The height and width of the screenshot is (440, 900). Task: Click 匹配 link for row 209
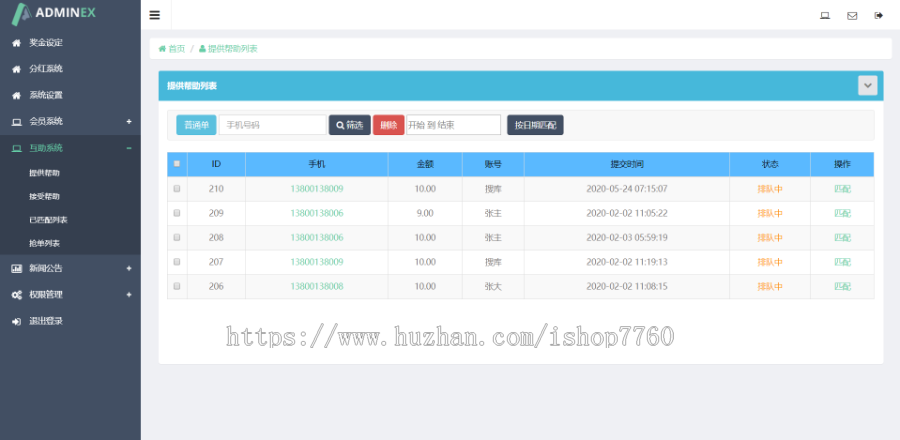point(842,213)
